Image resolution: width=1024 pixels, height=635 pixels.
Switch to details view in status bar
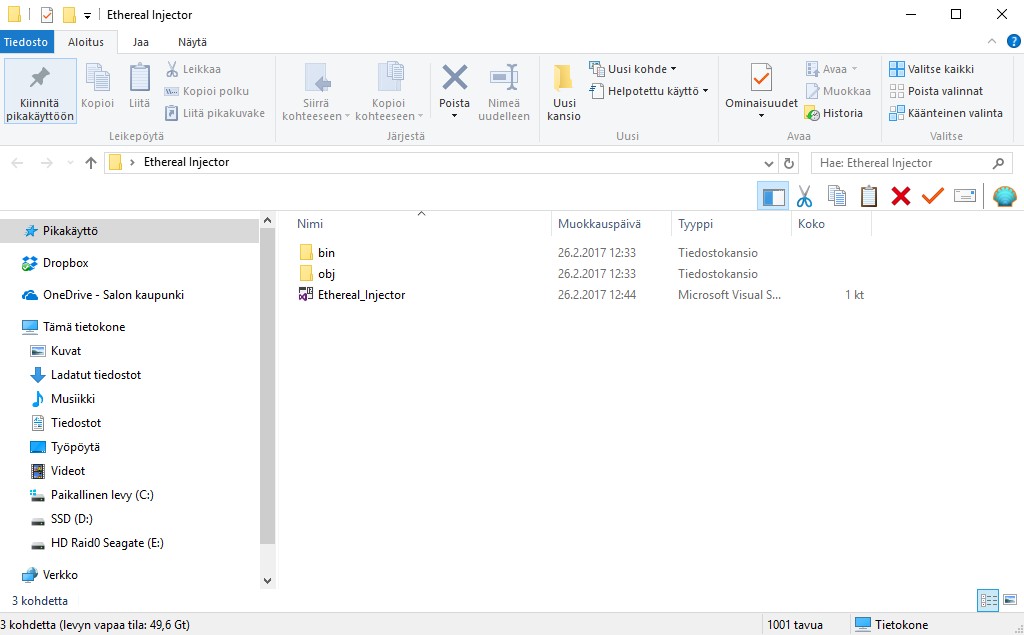click(x=988, y=600)
